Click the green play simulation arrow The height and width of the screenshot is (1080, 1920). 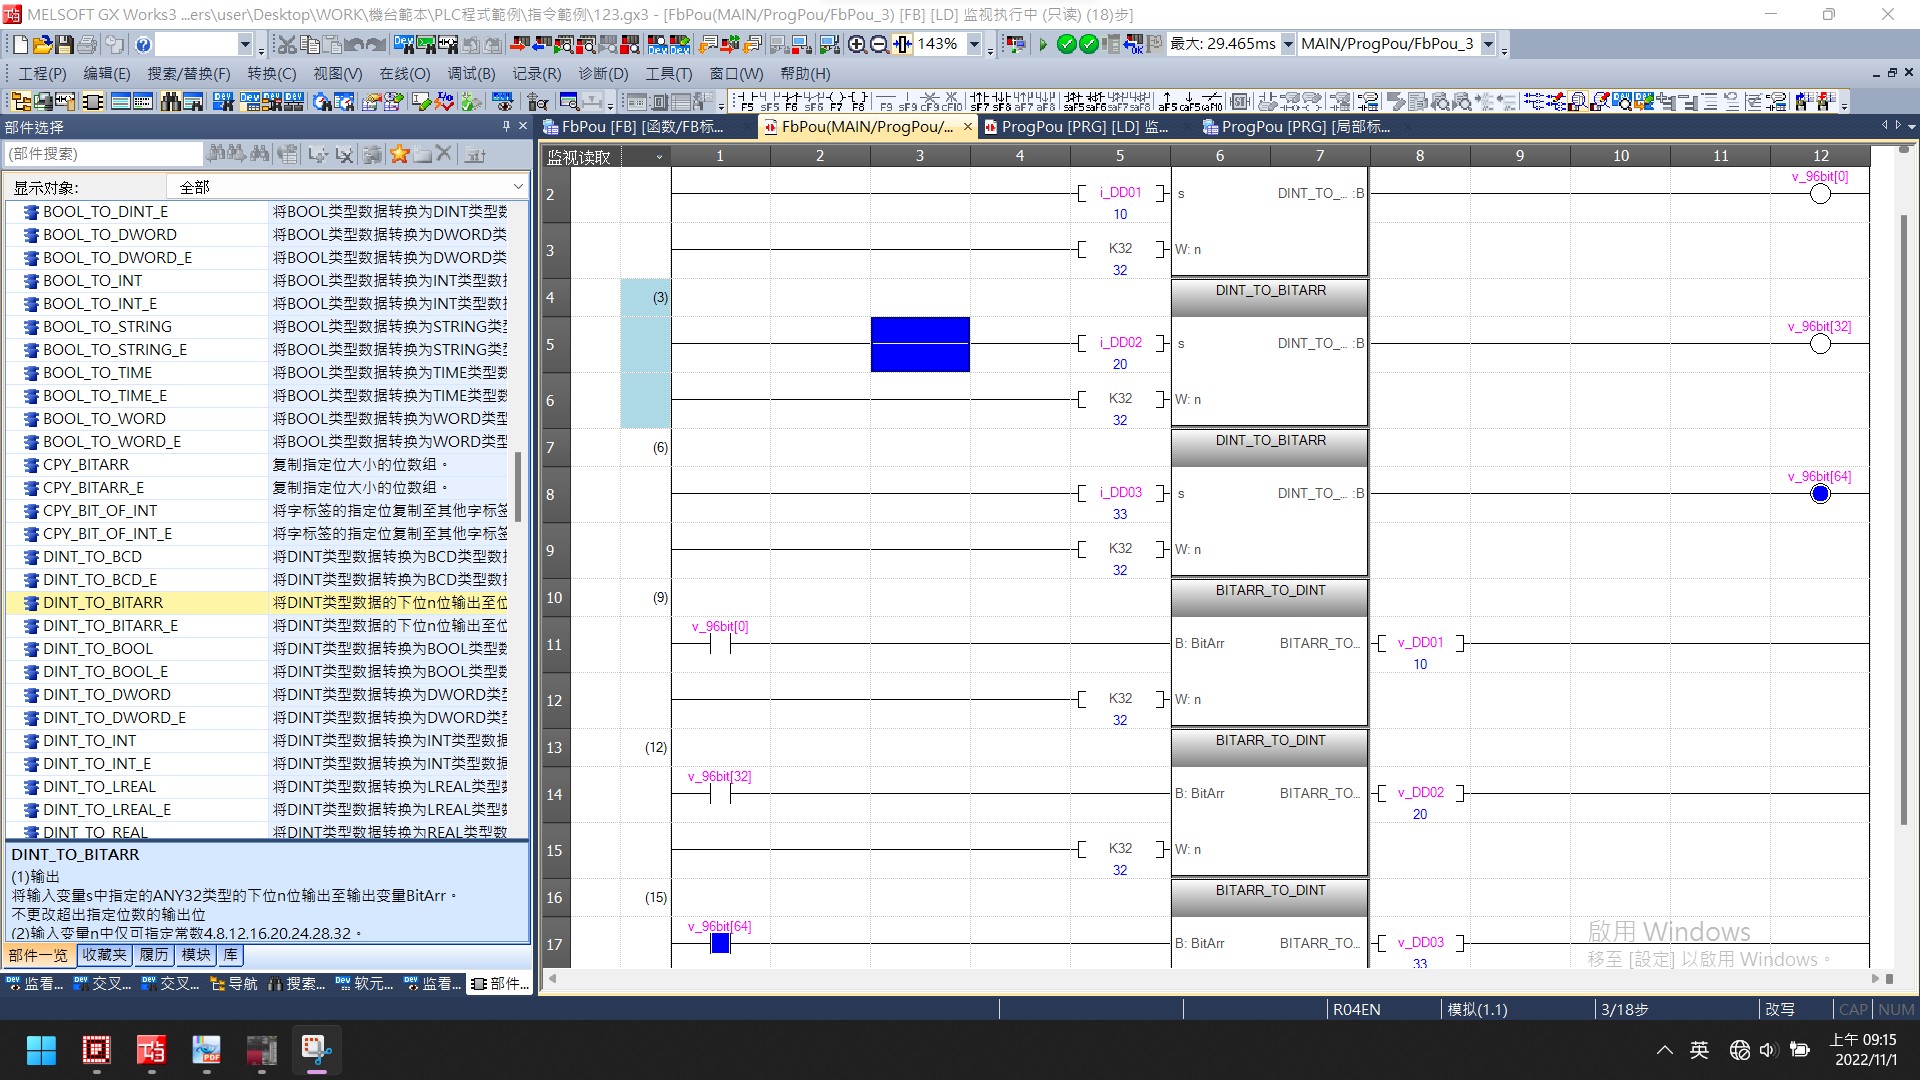[x=1042, y=44]
